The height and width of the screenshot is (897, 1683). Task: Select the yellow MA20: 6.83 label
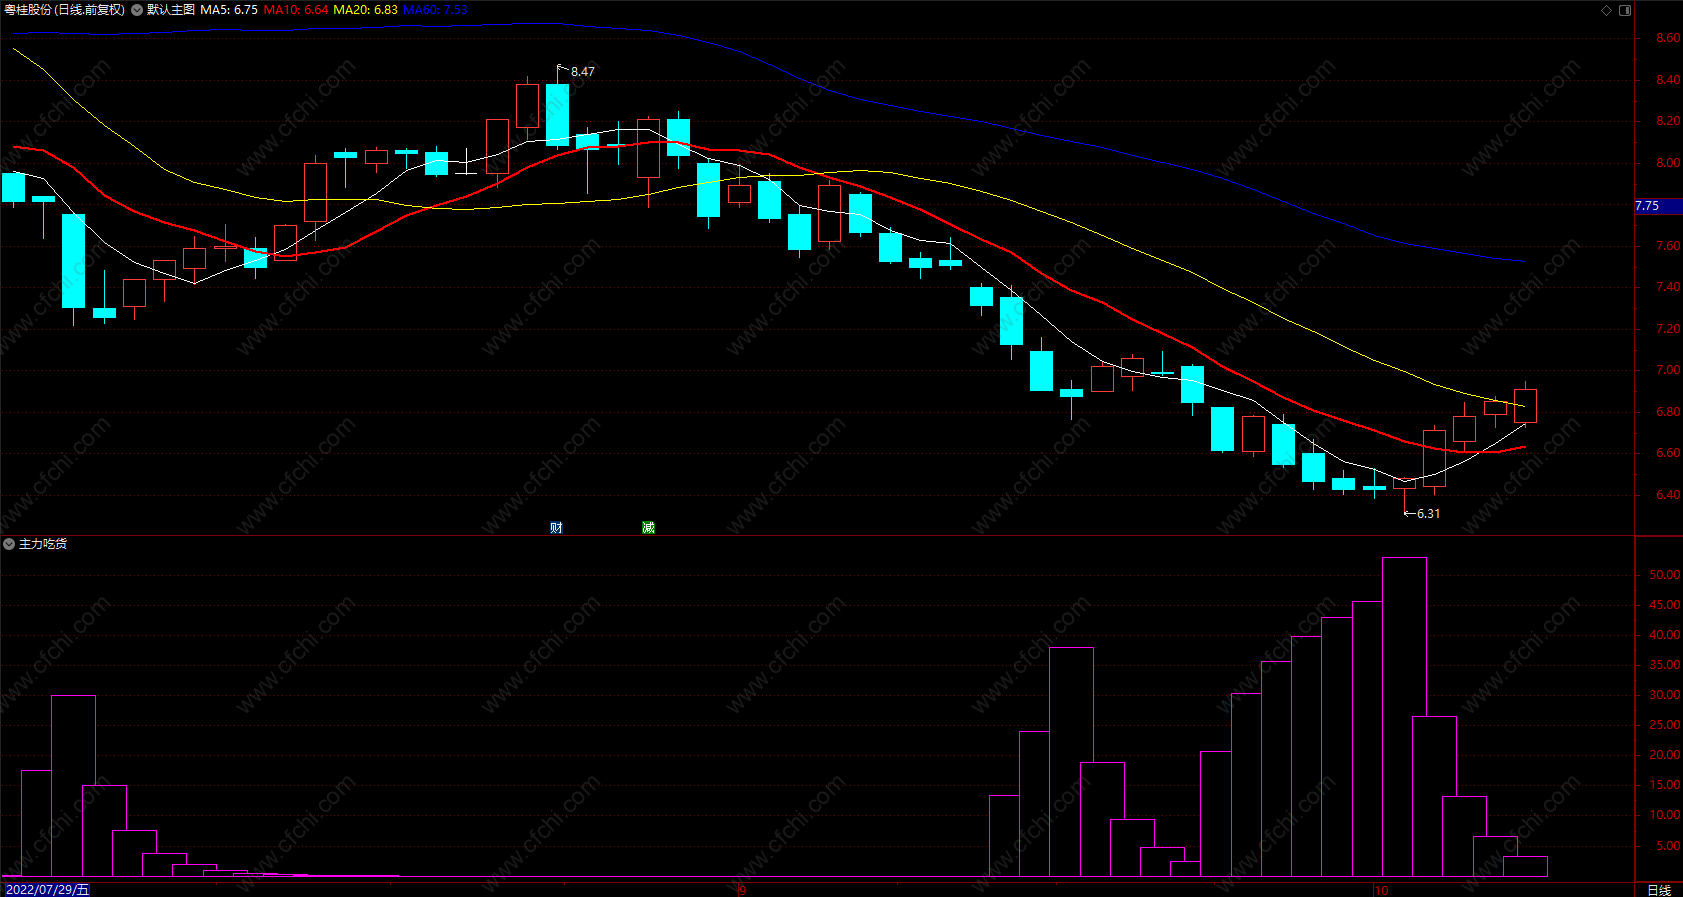click(x=365, y=10)
